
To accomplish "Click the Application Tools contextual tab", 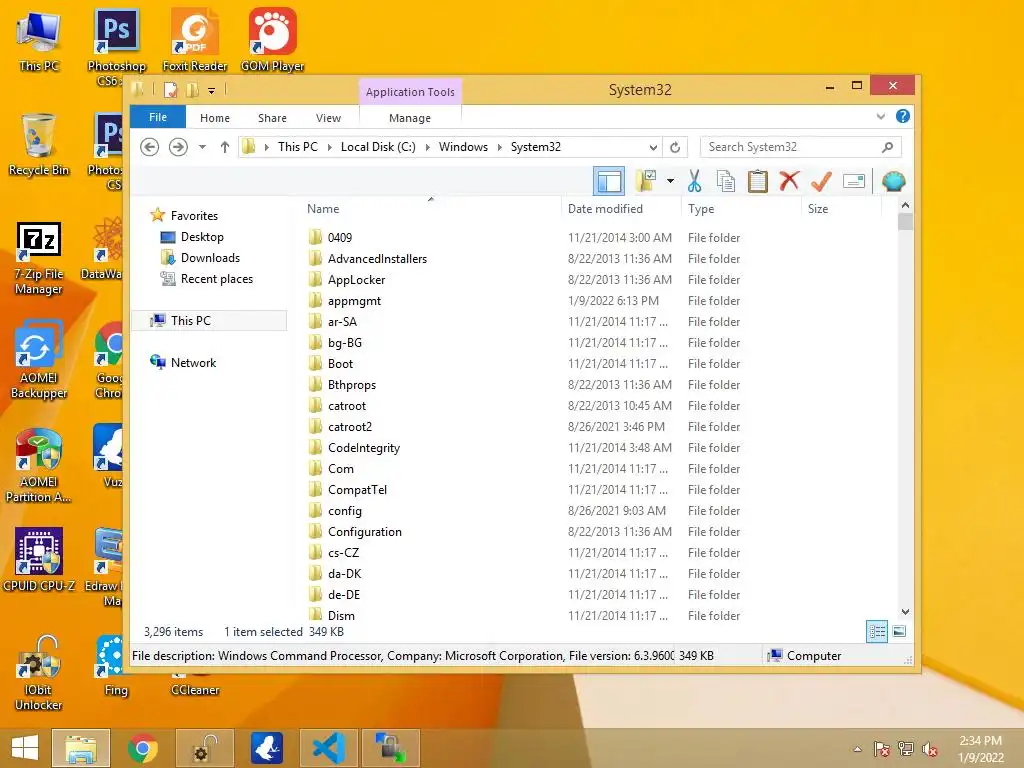I will click(410, 92).
